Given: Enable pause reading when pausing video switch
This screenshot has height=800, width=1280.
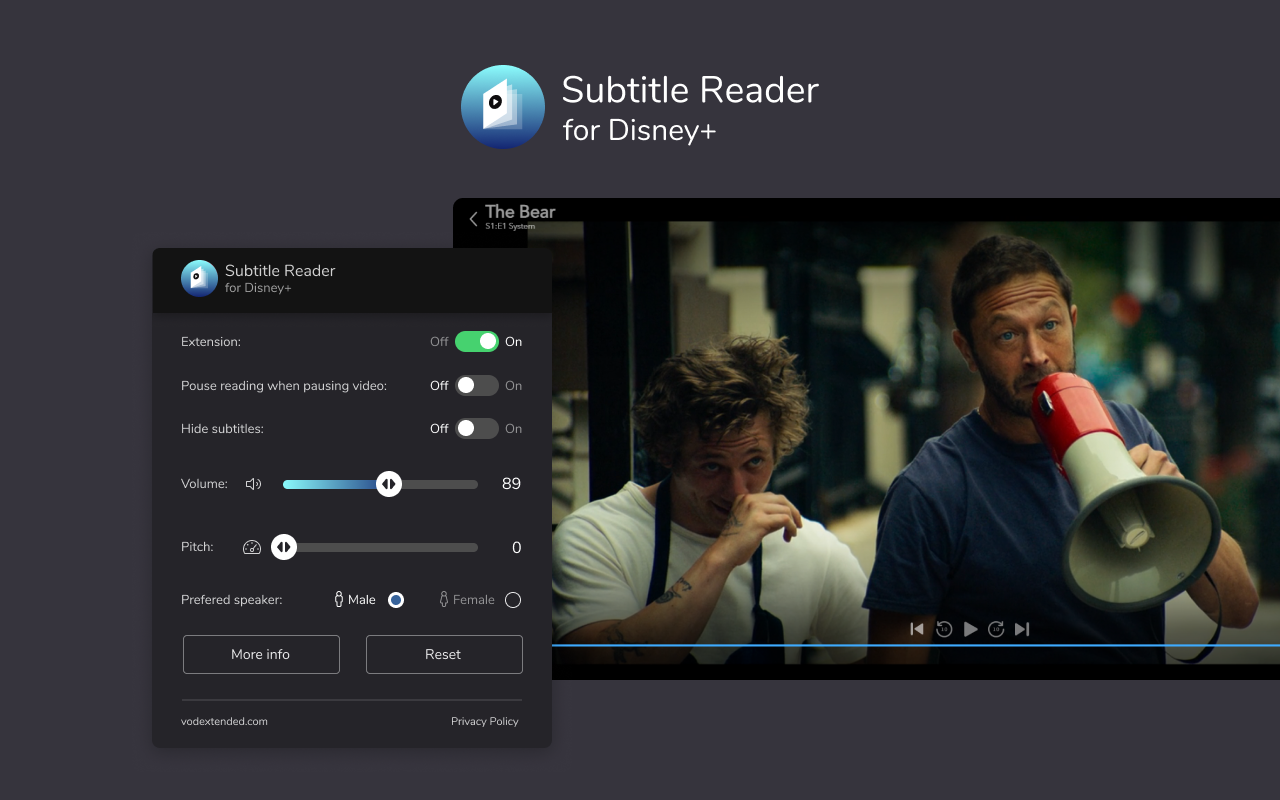Looking at the screenshot, I should tap(477, 386).
